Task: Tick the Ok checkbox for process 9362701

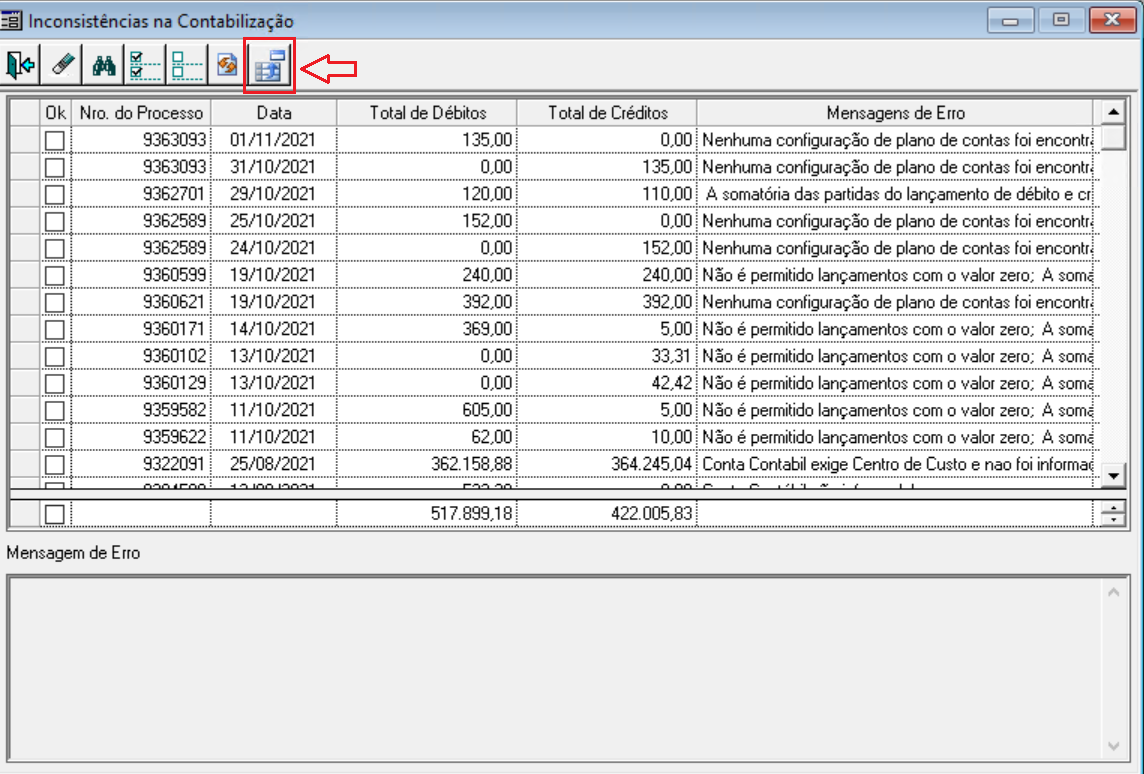Action: point(55,194)
